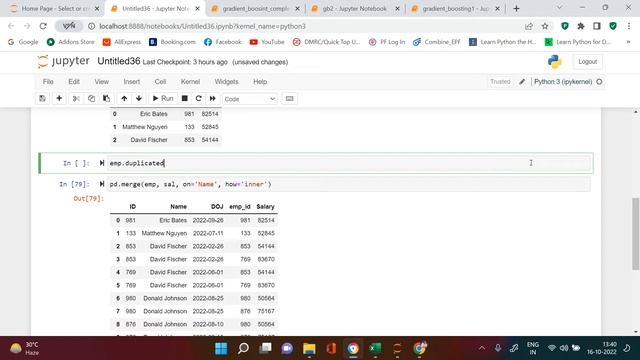640x360 pixels.
Task: Open the Kernel menu
Action: point(191,82)
